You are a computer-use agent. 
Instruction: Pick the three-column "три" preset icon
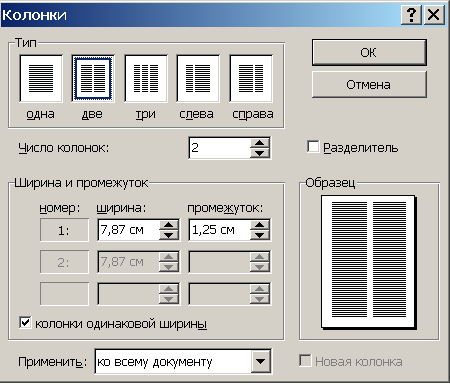click(x=146, y=79)
